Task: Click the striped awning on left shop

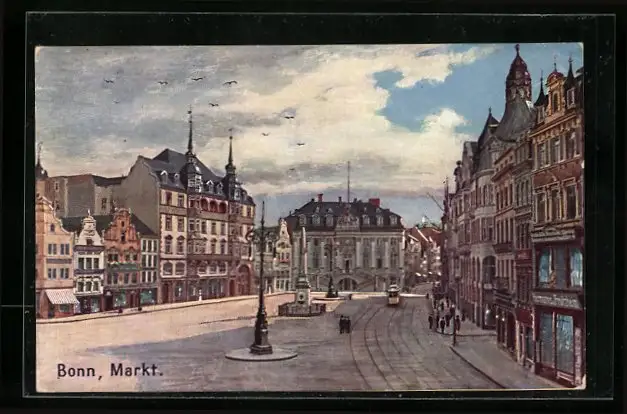Action: click(x=62, y=296)
